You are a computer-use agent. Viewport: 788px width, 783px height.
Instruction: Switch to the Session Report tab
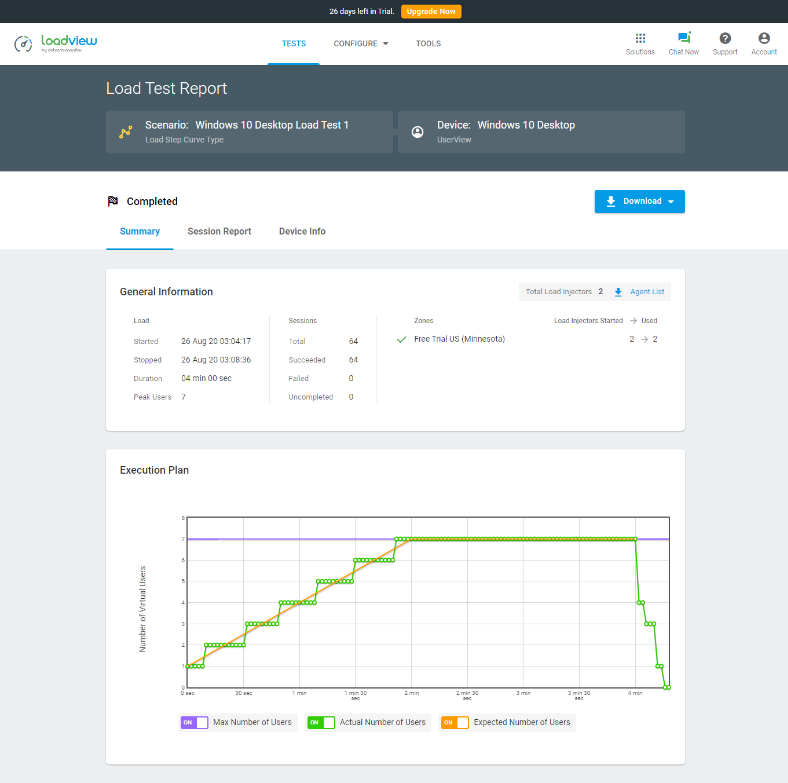[x=219, y=231]
